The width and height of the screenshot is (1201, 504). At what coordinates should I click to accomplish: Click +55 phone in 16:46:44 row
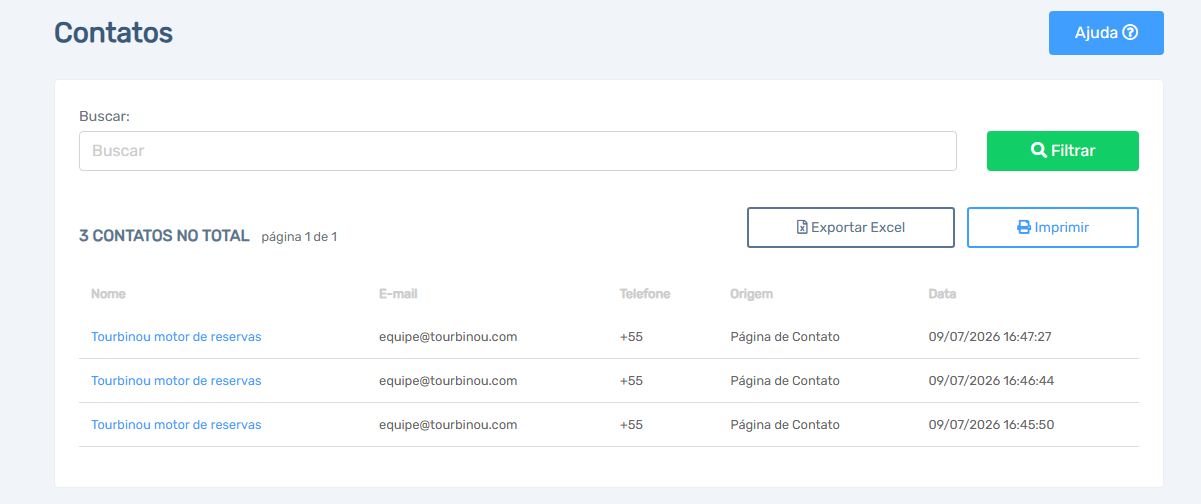pyautogui.click(x=631, y=381)
